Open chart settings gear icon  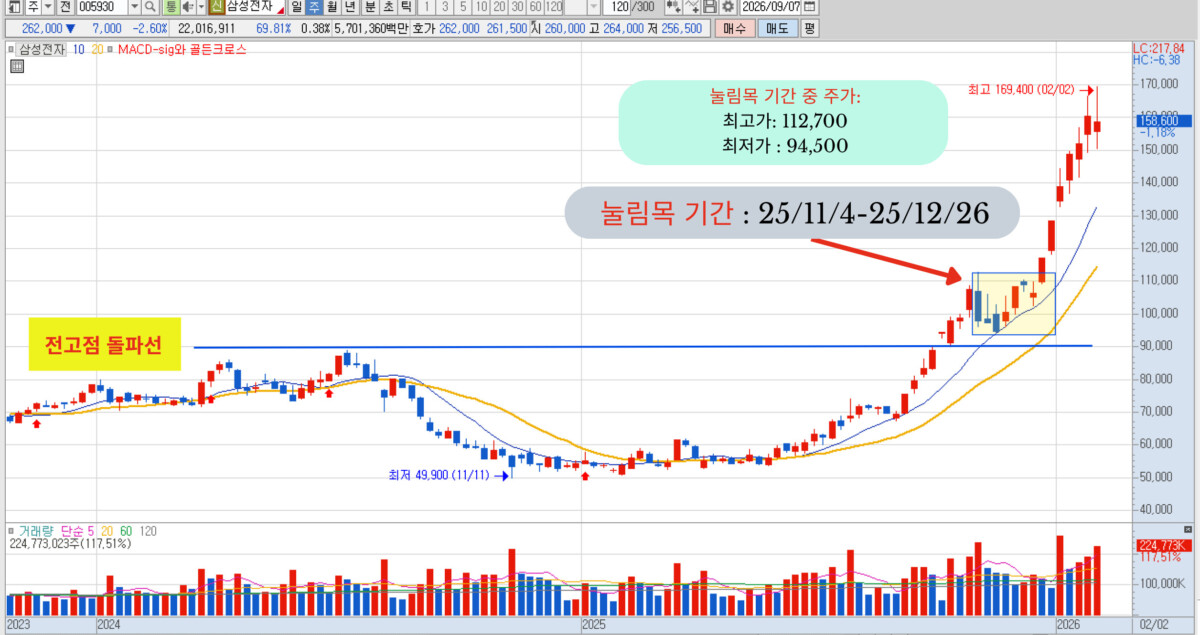[728, 7]
